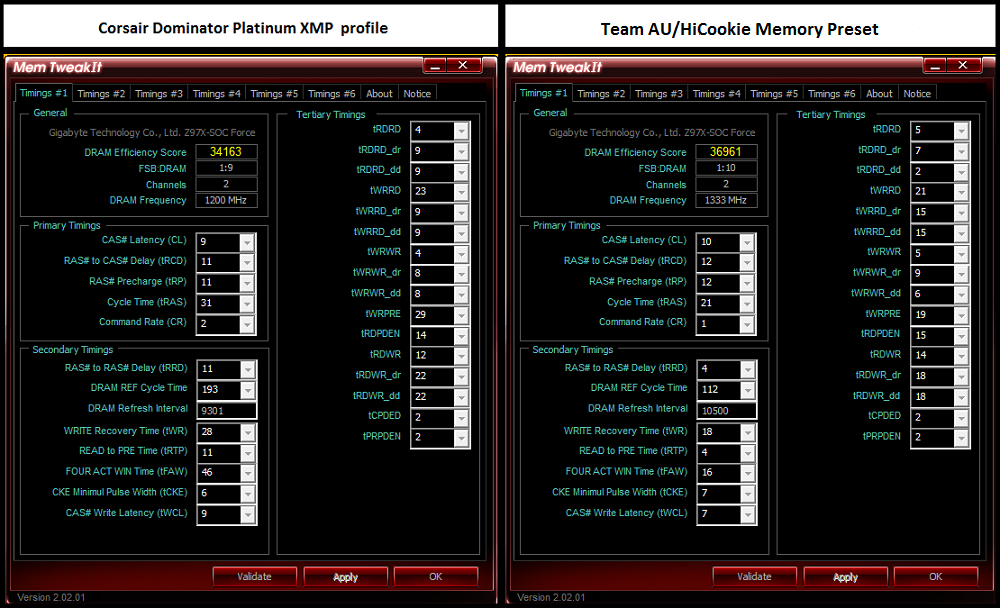This screenshot has width=1000, height=608.
Task: Expand READ to PRE Time dropdown, Corsair window
Action: click(248, 452)
